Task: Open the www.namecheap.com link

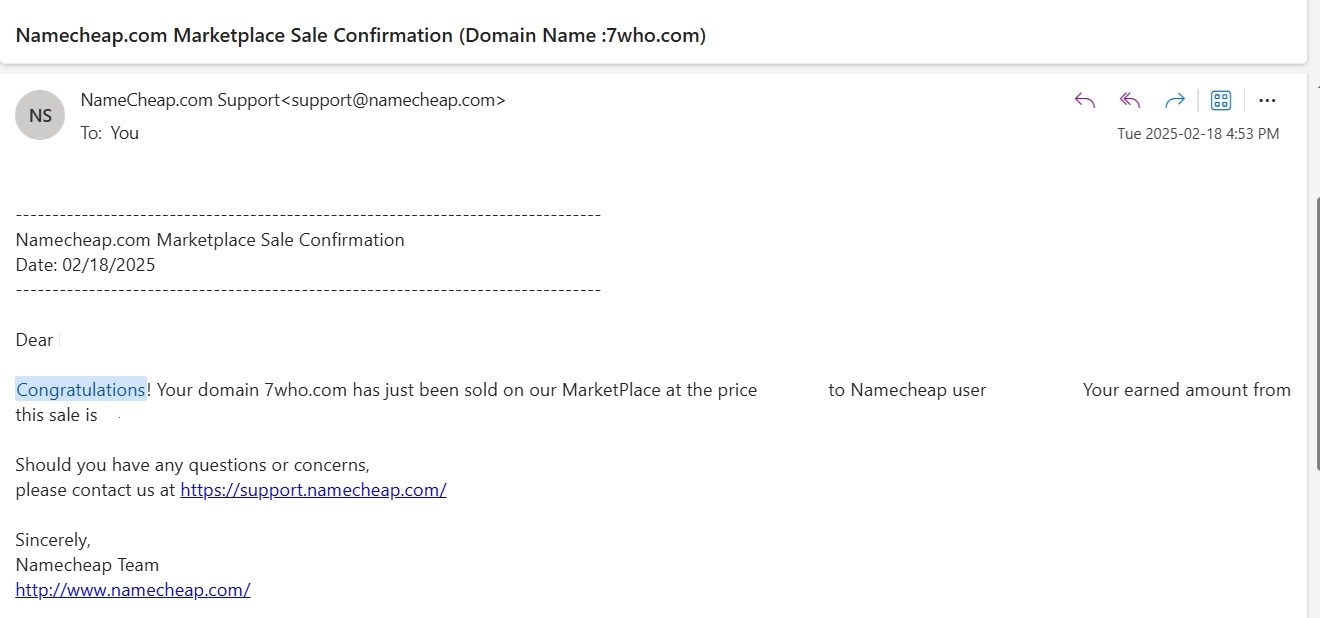Action: 133,590
